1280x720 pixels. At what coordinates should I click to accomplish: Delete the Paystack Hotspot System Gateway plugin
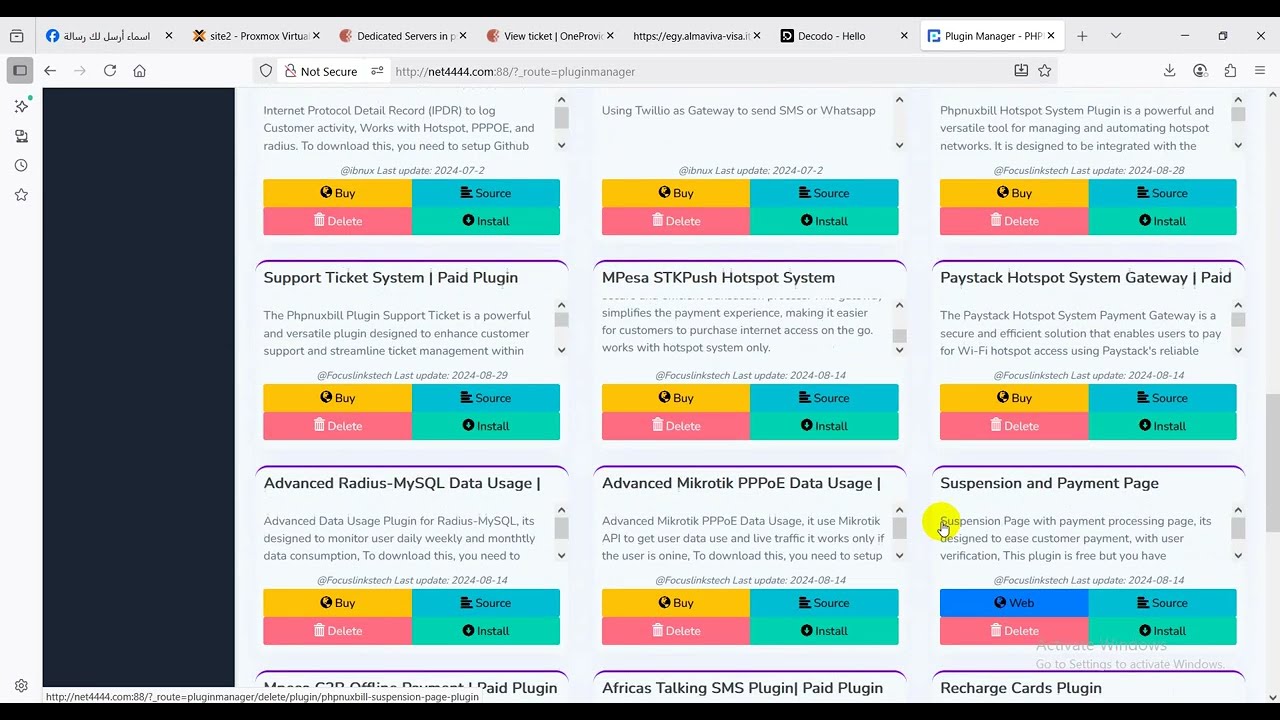[1014, 426]
